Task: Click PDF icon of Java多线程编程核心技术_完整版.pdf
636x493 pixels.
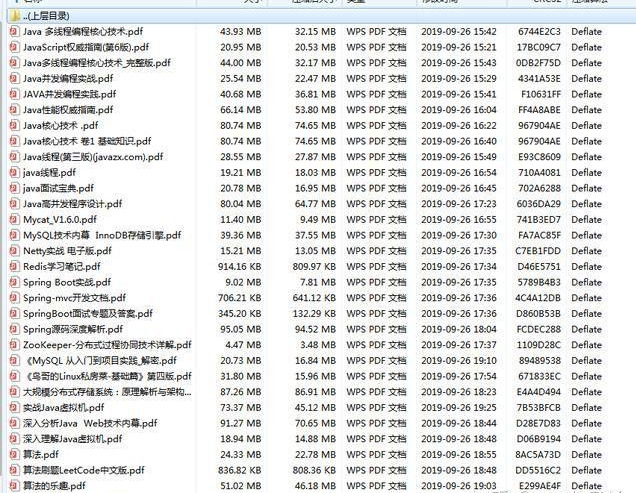Action: tap(14, 63)
